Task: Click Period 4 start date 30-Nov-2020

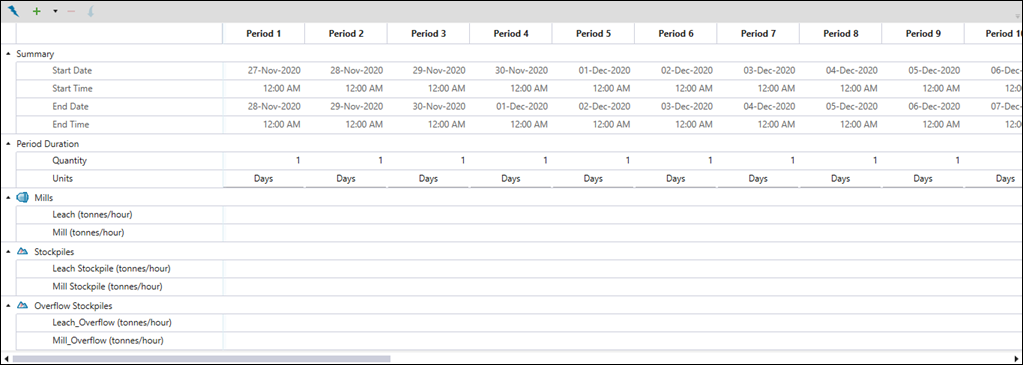Action: (511, 71)
